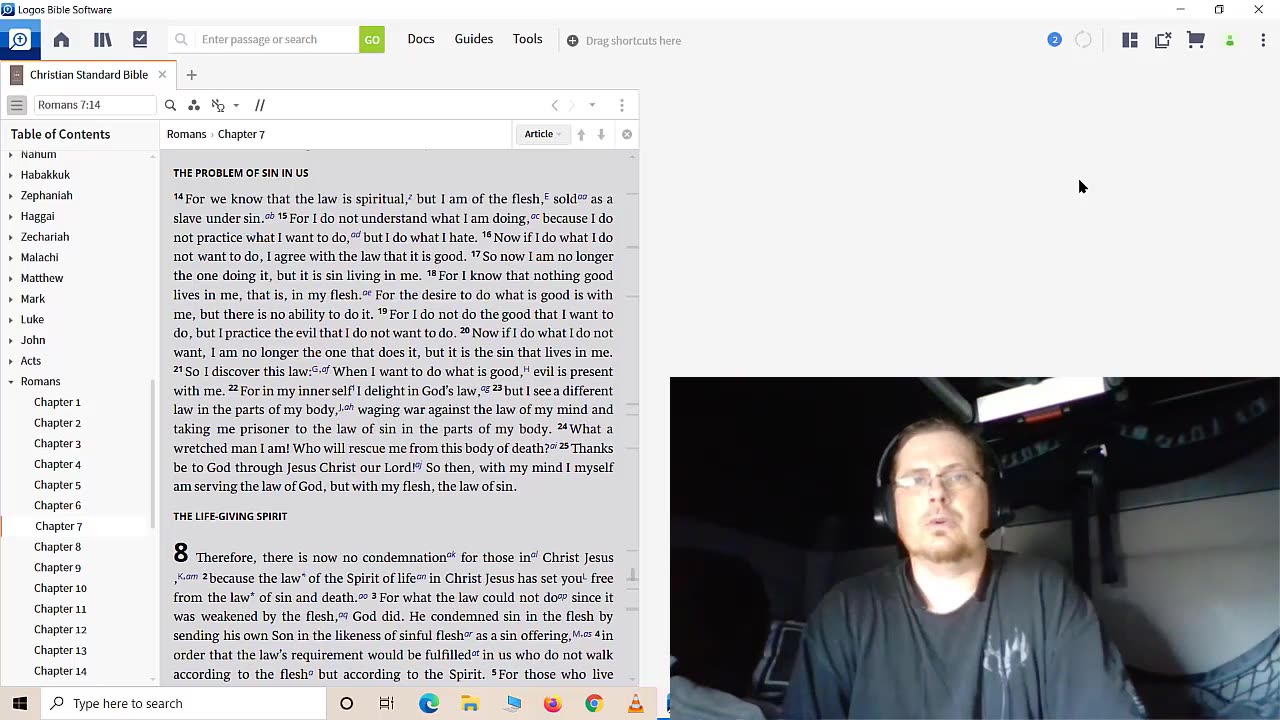Viewport: 1280px width, 720px height.
Task: Toggle the Table of Contents hamburger icon
Action: tap(16, 105)
